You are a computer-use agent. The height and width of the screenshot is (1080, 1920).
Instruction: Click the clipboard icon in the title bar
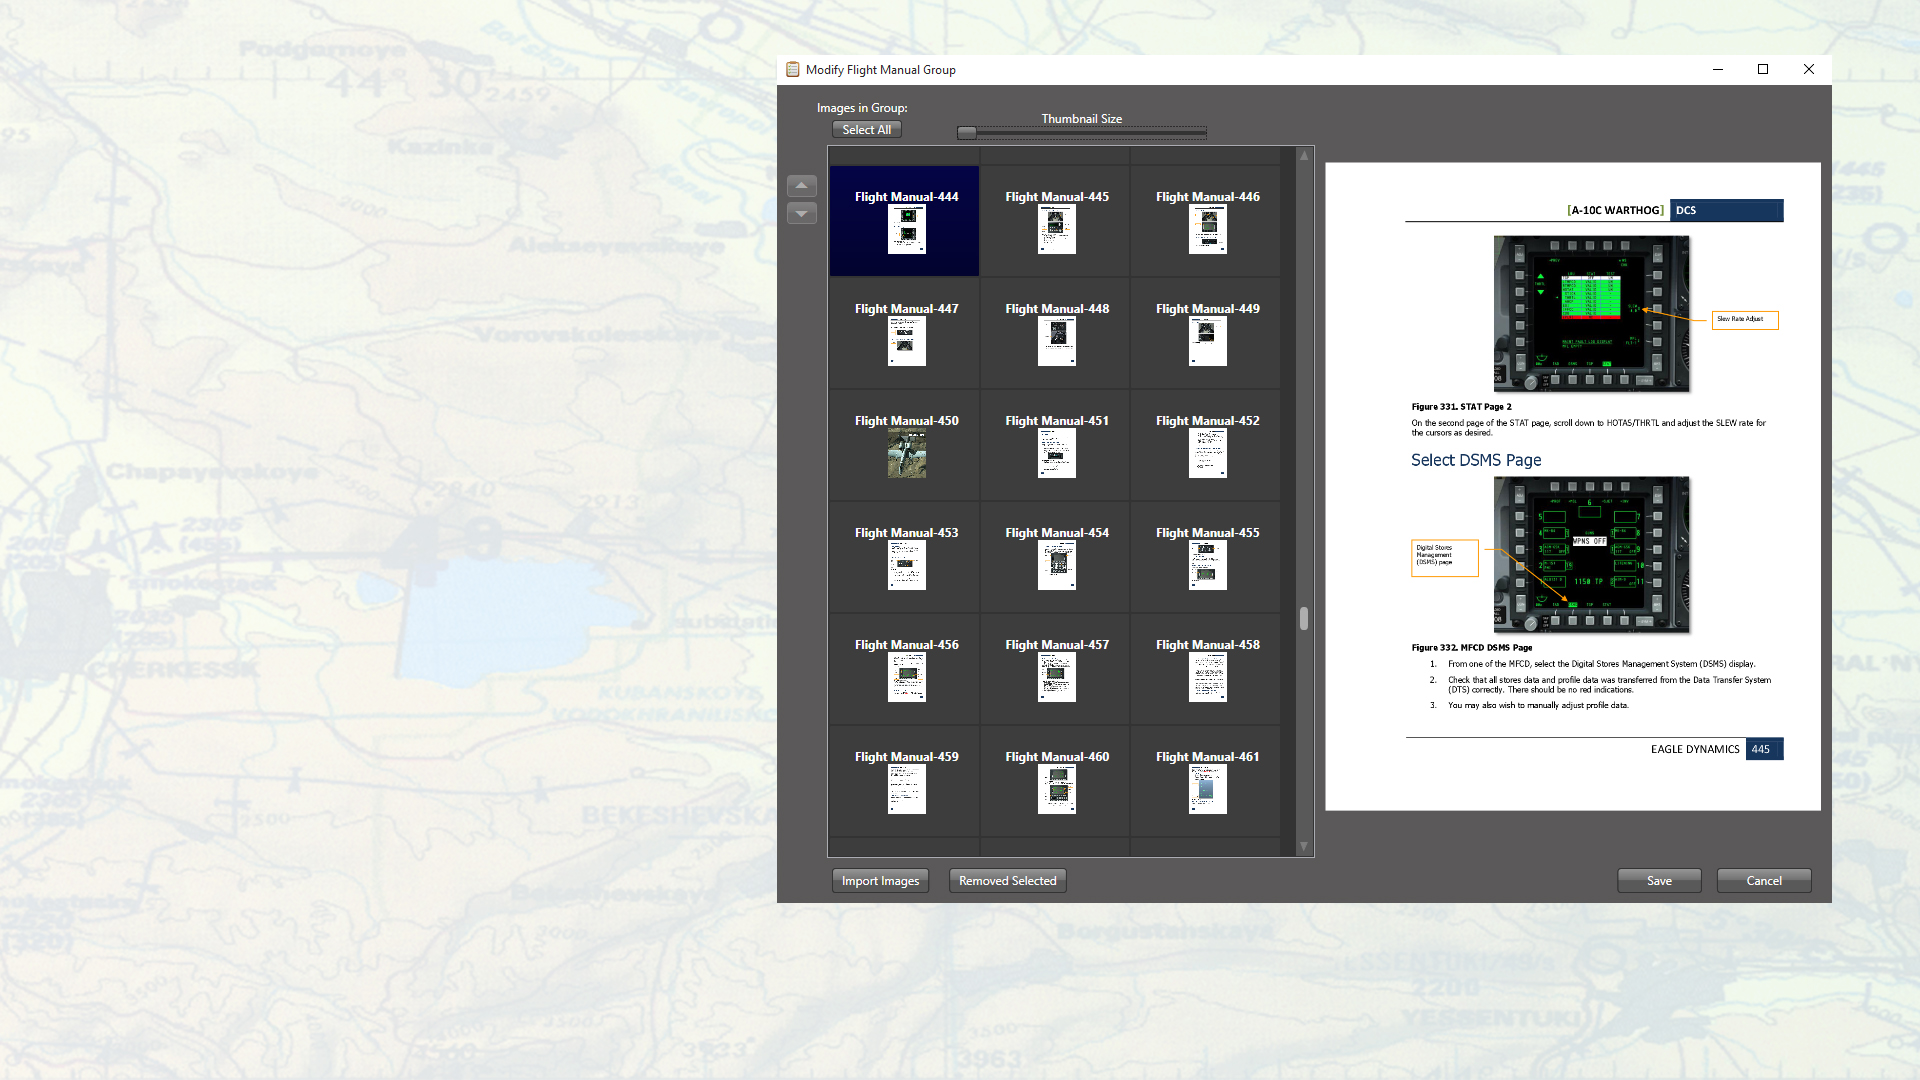point(793,69)
